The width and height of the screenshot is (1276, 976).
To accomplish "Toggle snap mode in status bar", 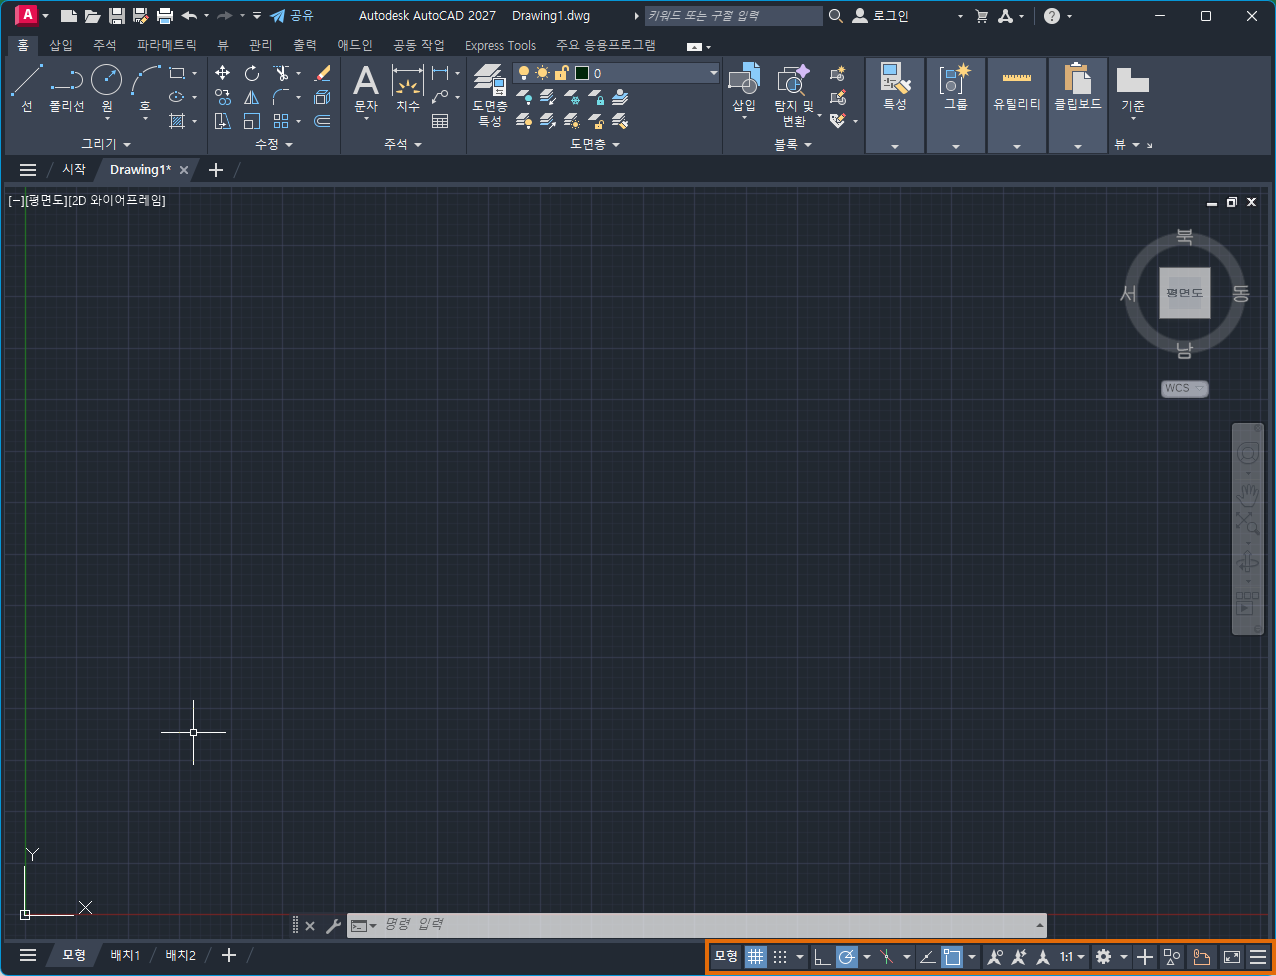I will point(781,957).
